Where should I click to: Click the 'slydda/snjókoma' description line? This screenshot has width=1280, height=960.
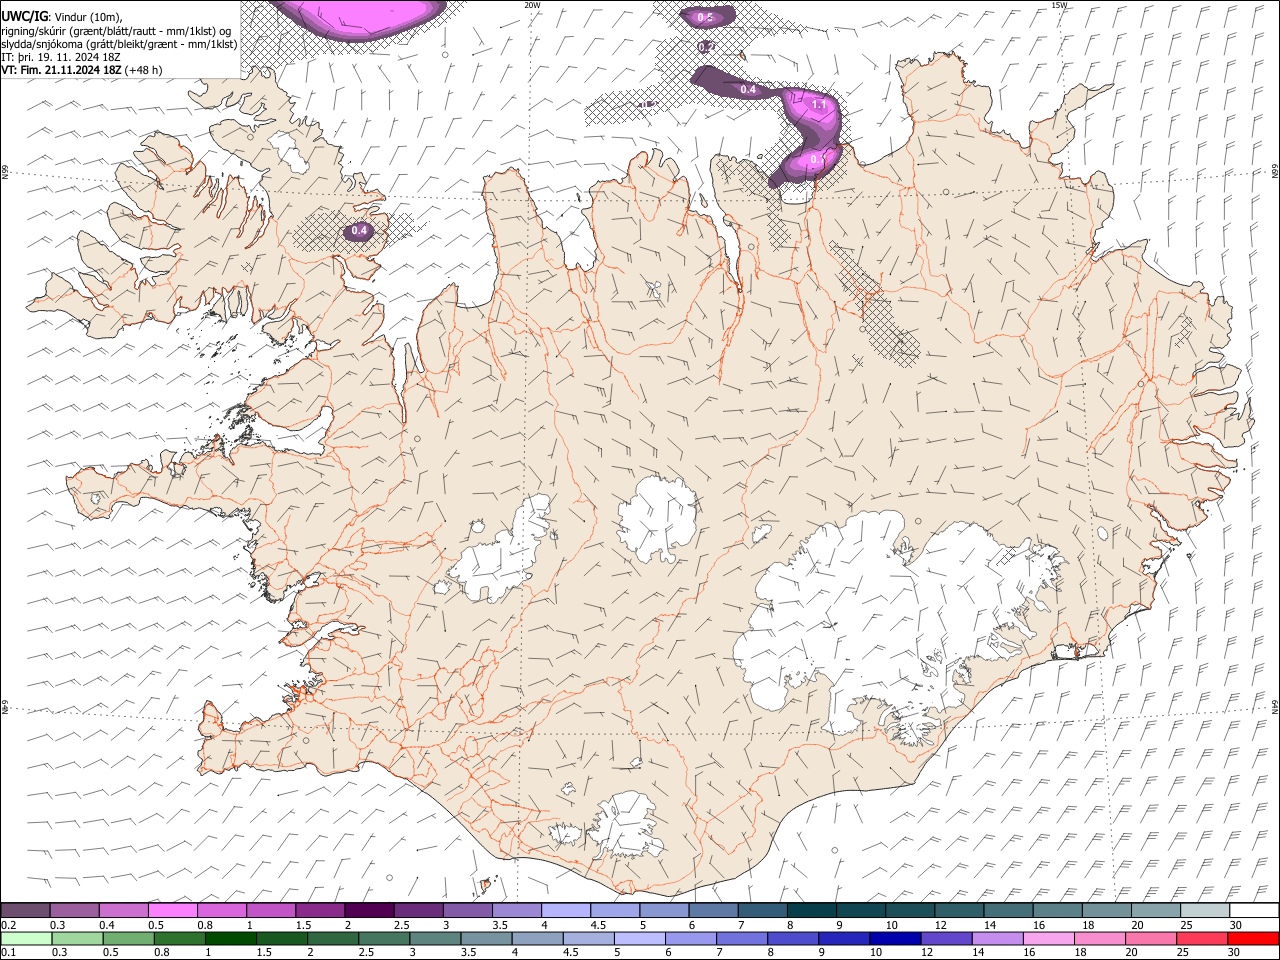119,44
